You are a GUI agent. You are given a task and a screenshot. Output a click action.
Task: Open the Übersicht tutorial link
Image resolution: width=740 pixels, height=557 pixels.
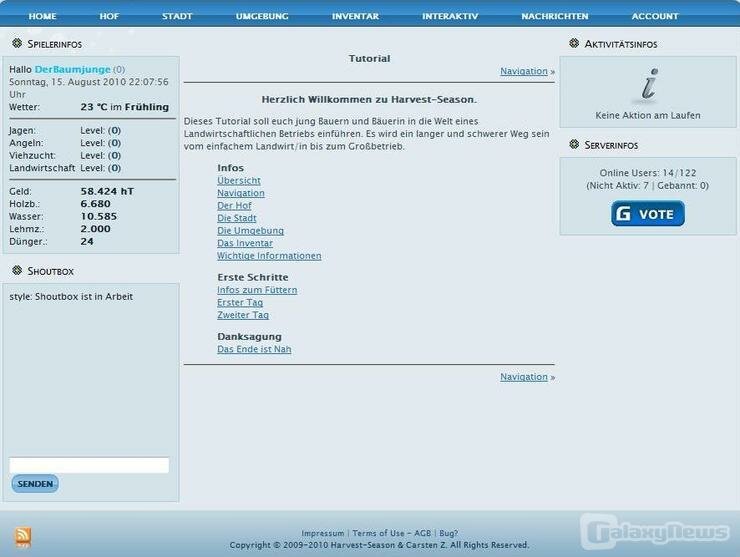point(239,181)
